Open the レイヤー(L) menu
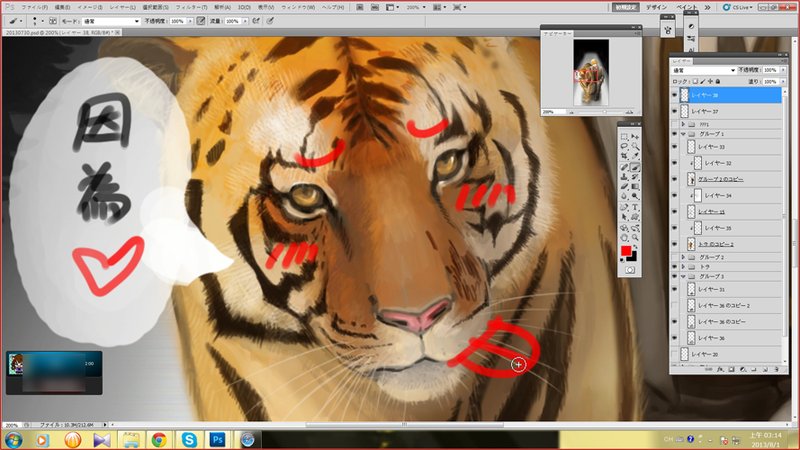Screen dimensions: 800x450 pyautogui.click(x=122, y=7)
